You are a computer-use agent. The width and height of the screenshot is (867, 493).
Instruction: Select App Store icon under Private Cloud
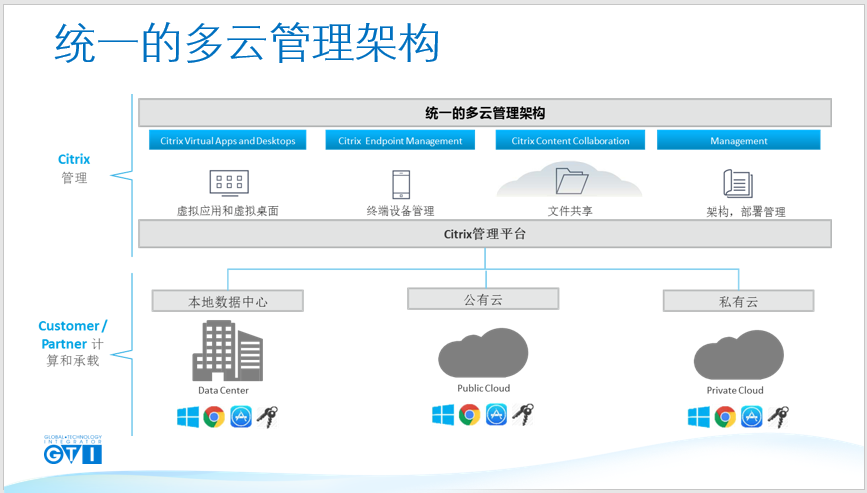coord(752,417)
